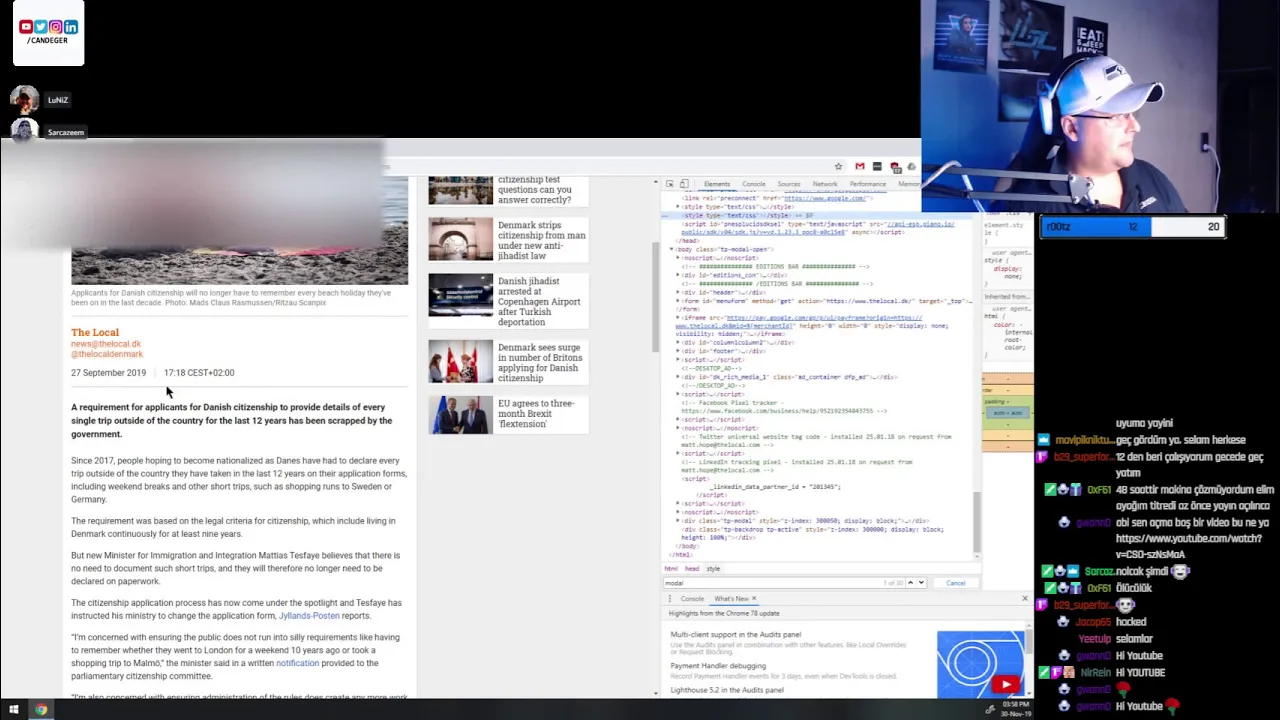Click the webpage vertical scrollbar
Viewport: 1280px width, 720px height.
point(656,298)
